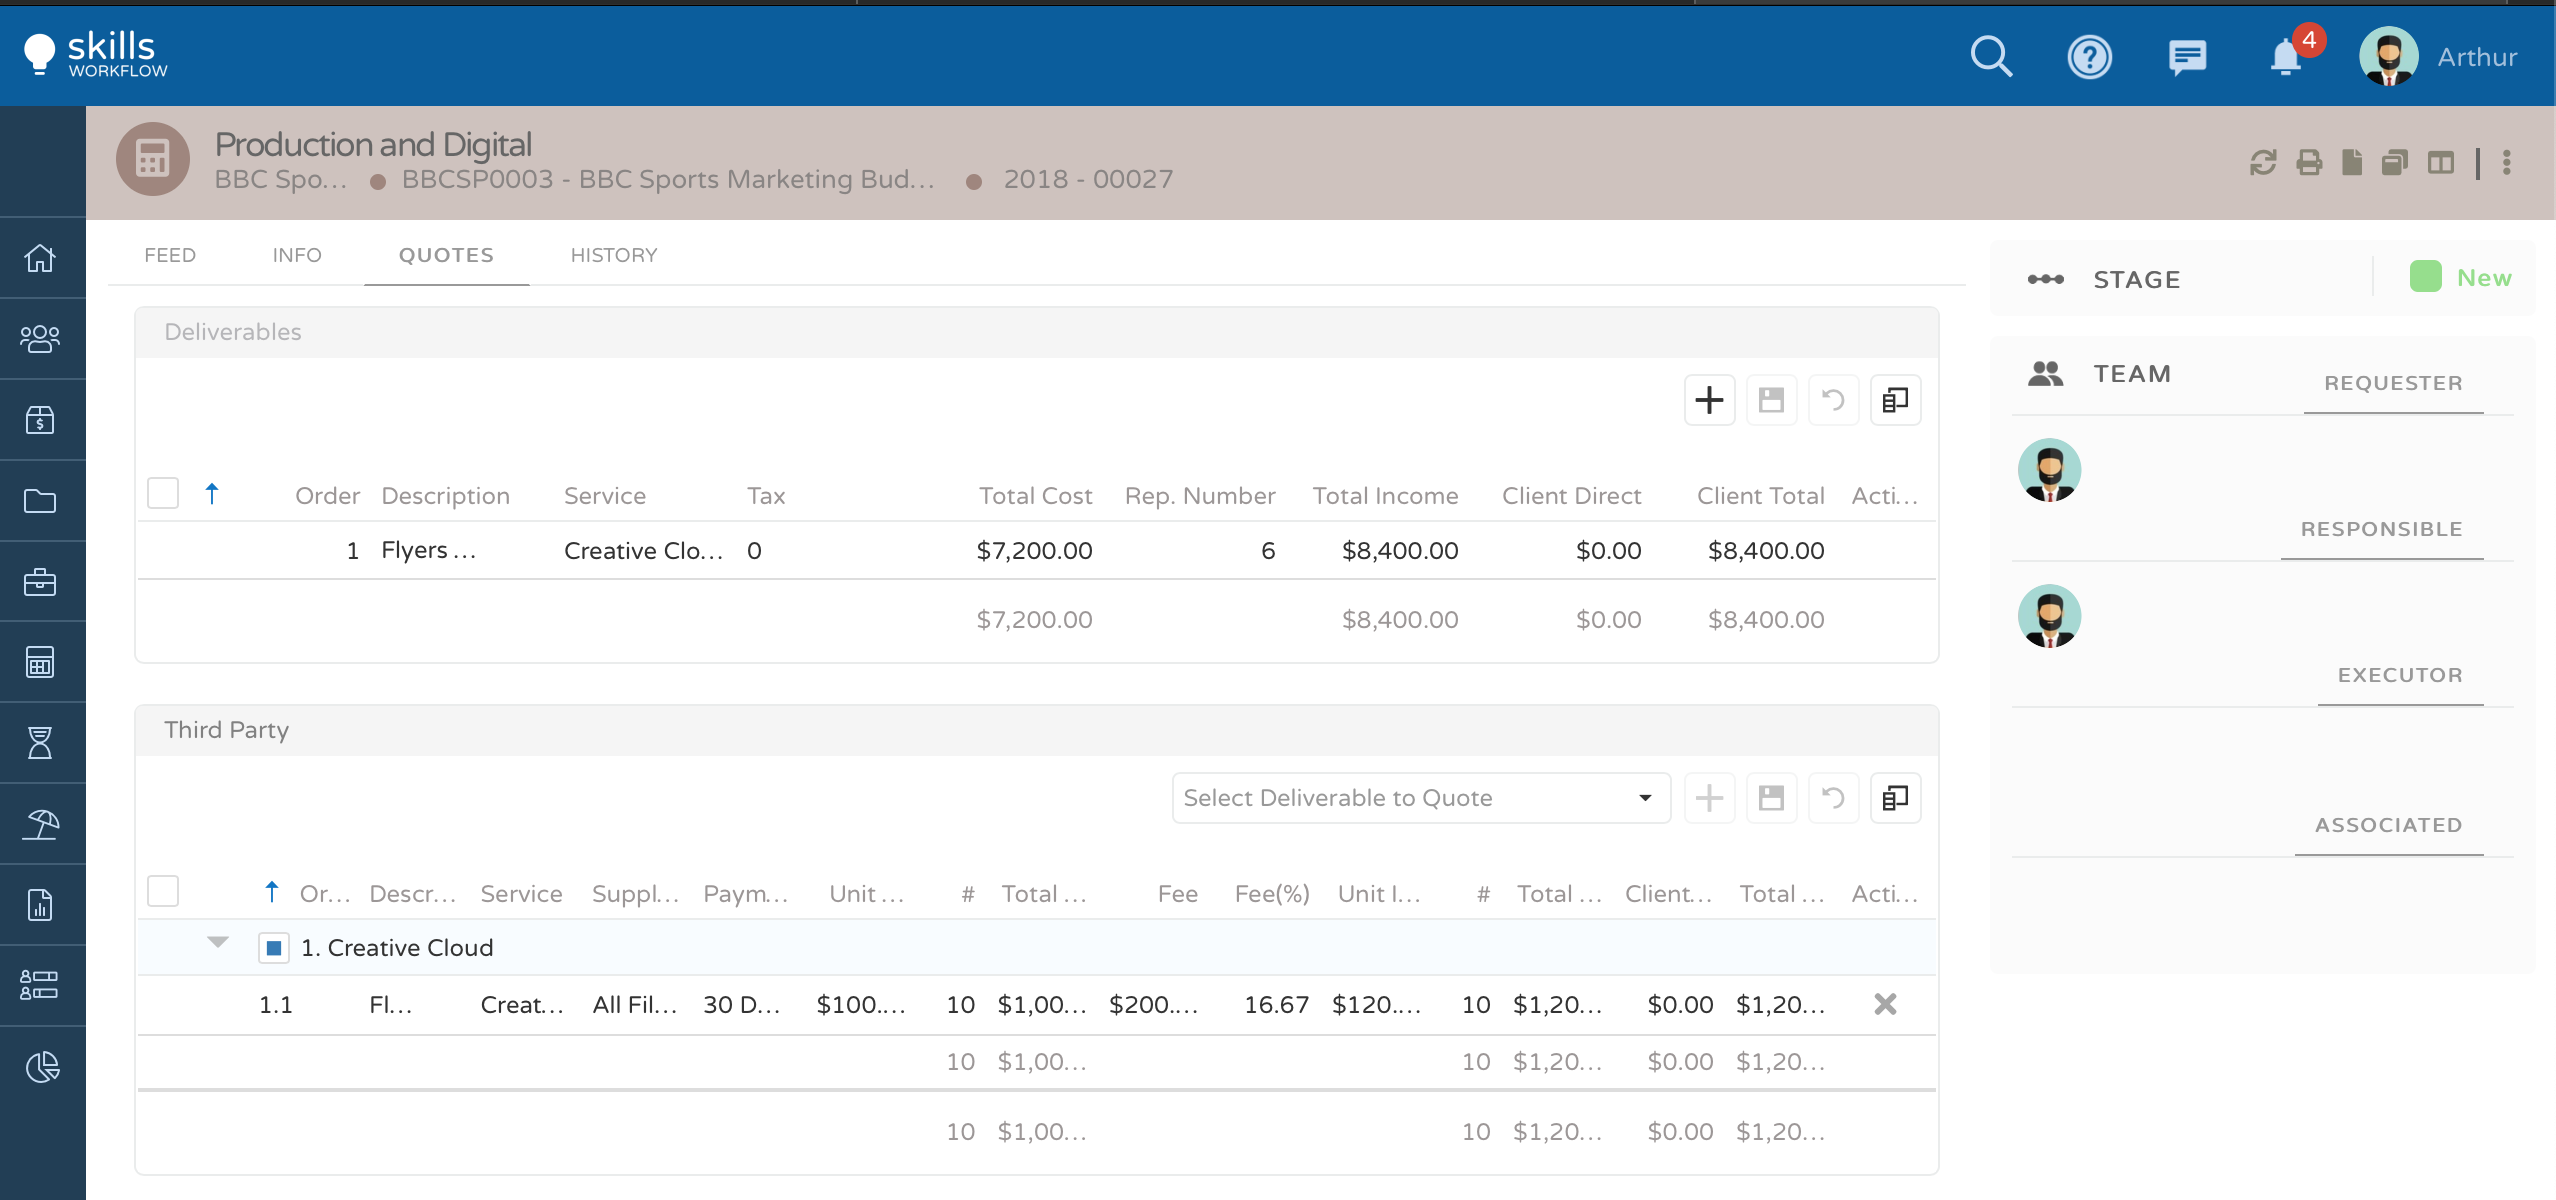Open column layout options for Third Party
The width and height of the screenshot is (2556, 1200).
1895,798
